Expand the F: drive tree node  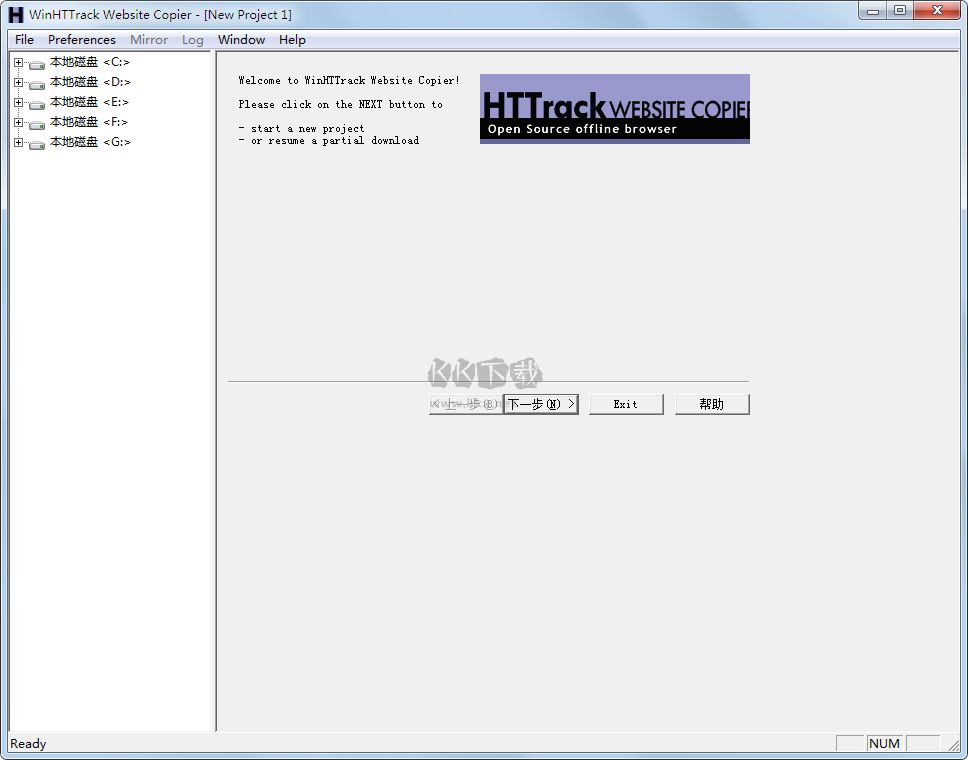(19, 122)
